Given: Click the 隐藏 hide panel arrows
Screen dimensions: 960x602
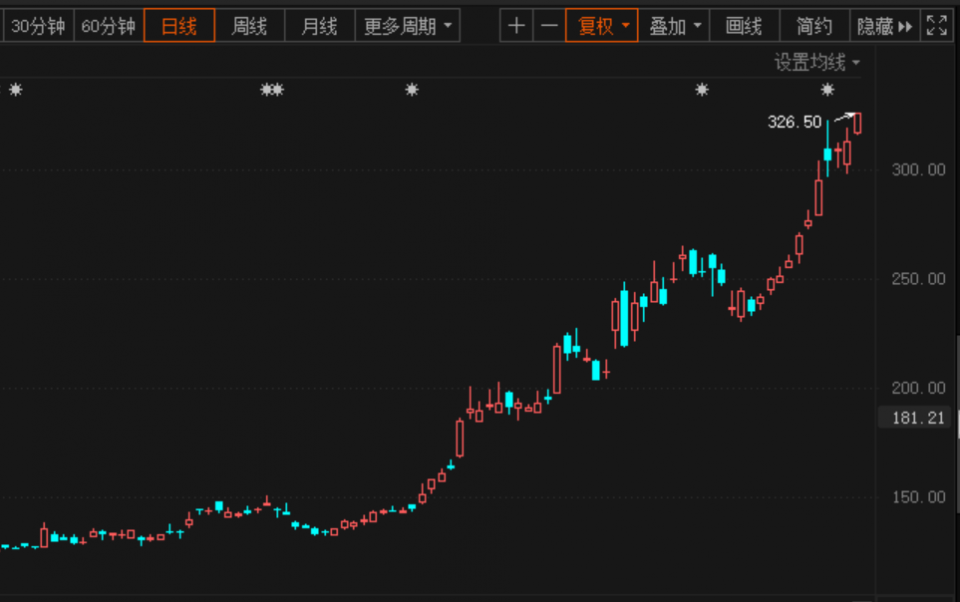Looking at the screenshot, I should [885, 26].
